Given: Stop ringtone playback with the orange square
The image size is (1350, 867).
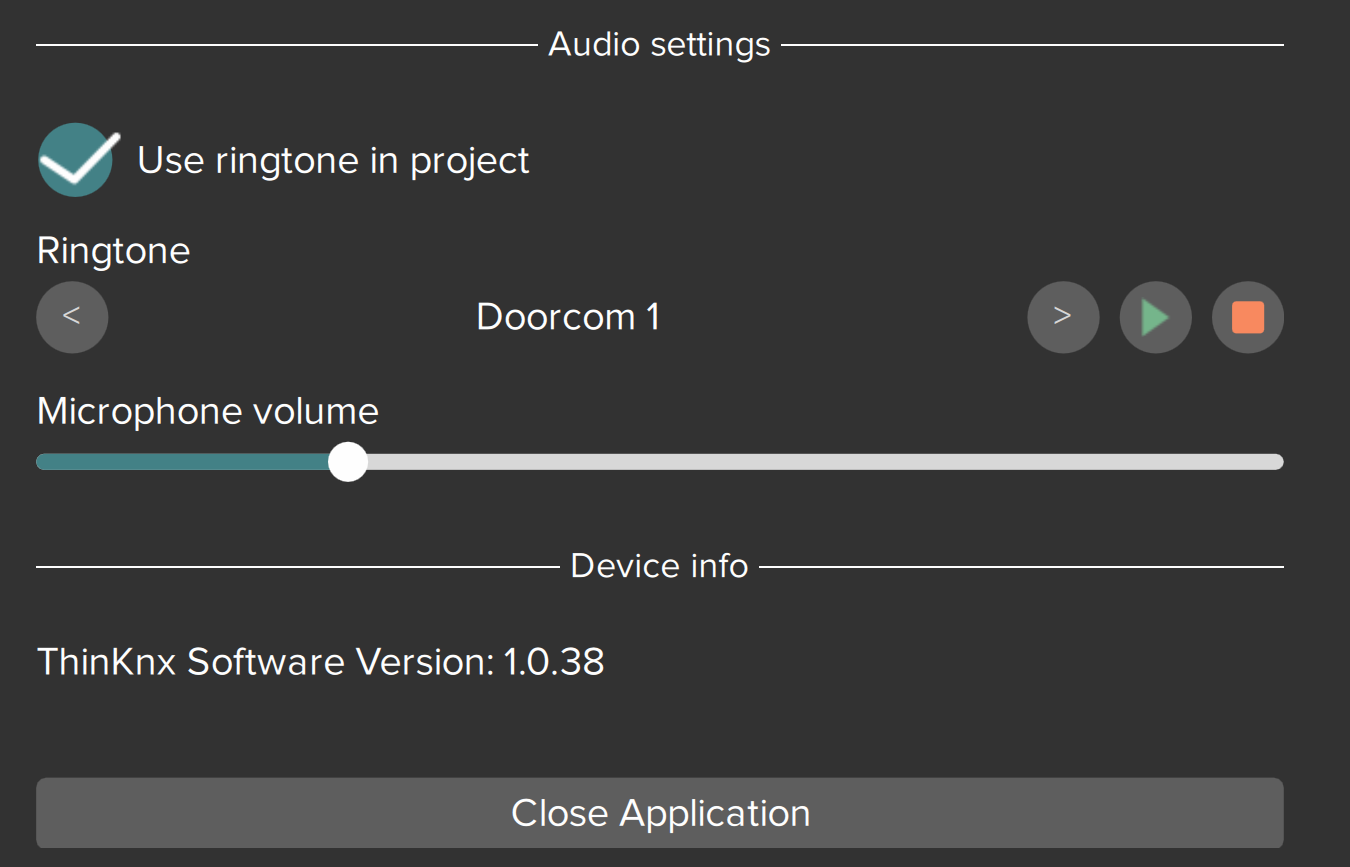Looking at the screenshot, I should click(1247, 318).
